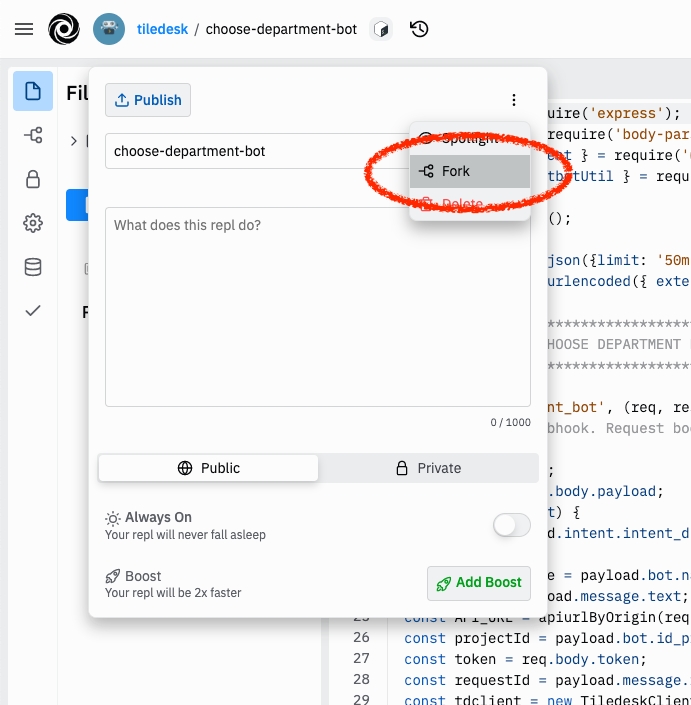Viewport: 691px width, 705px height.
Task: Click the Replit logo icon
Action: pos(64,30)
